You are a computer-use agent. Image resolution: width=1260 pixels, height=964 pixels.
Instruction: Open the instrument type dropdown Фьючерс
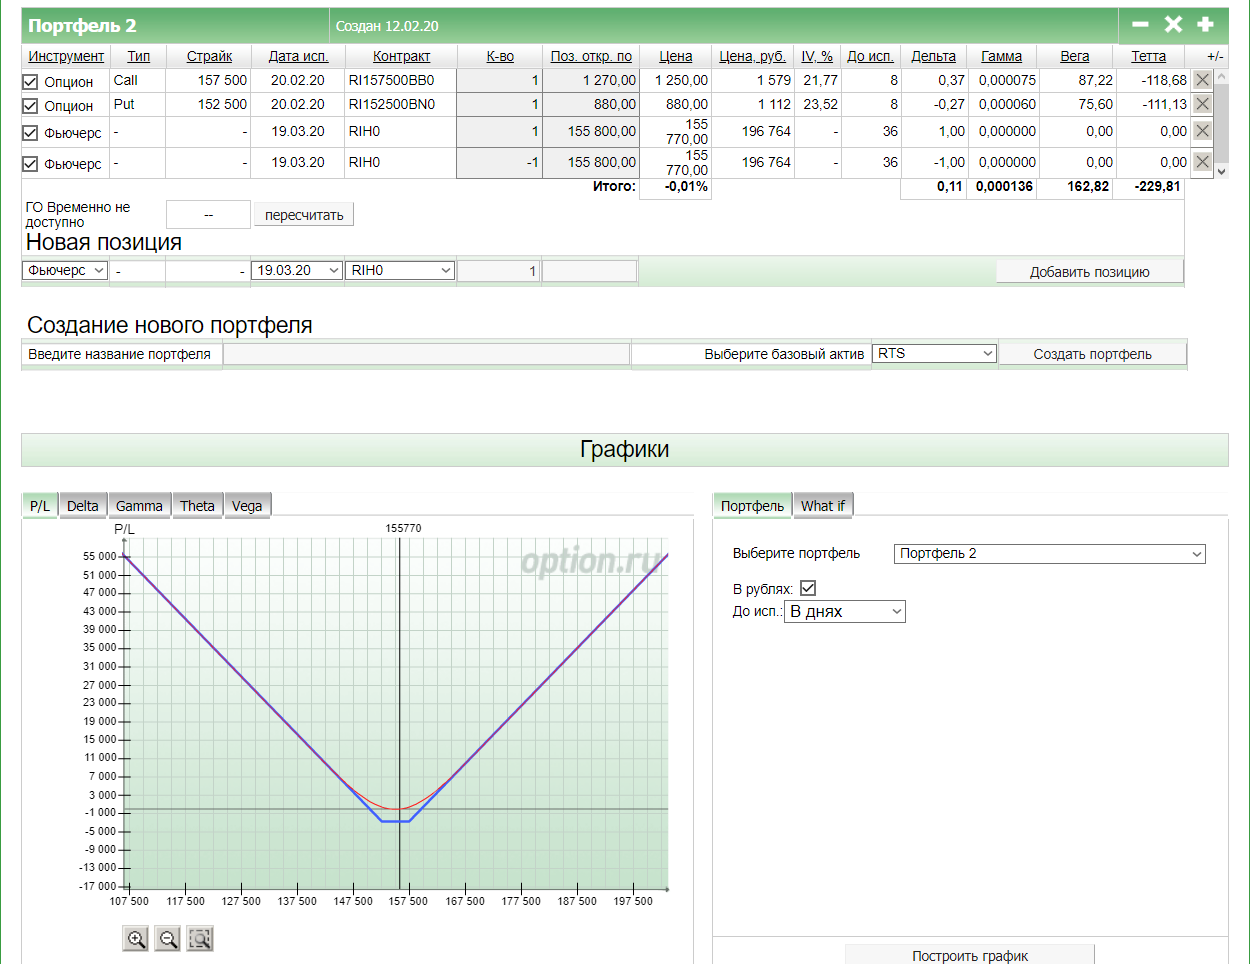[x=65, y=270]
